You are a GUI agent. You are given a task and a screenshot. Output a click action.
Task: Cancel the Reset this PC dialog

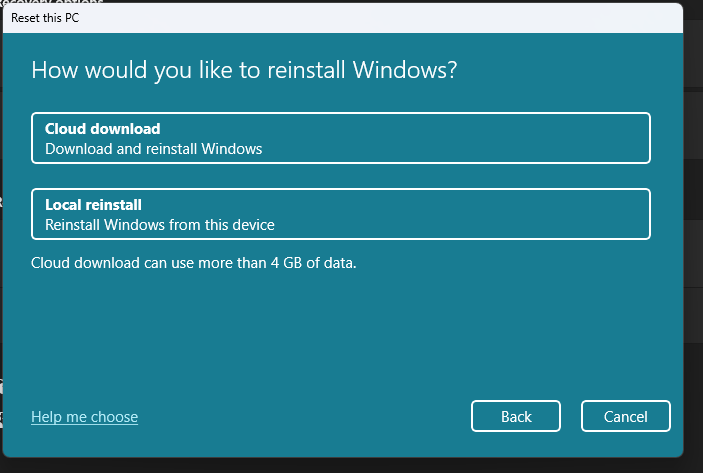[x=625, y=416]
